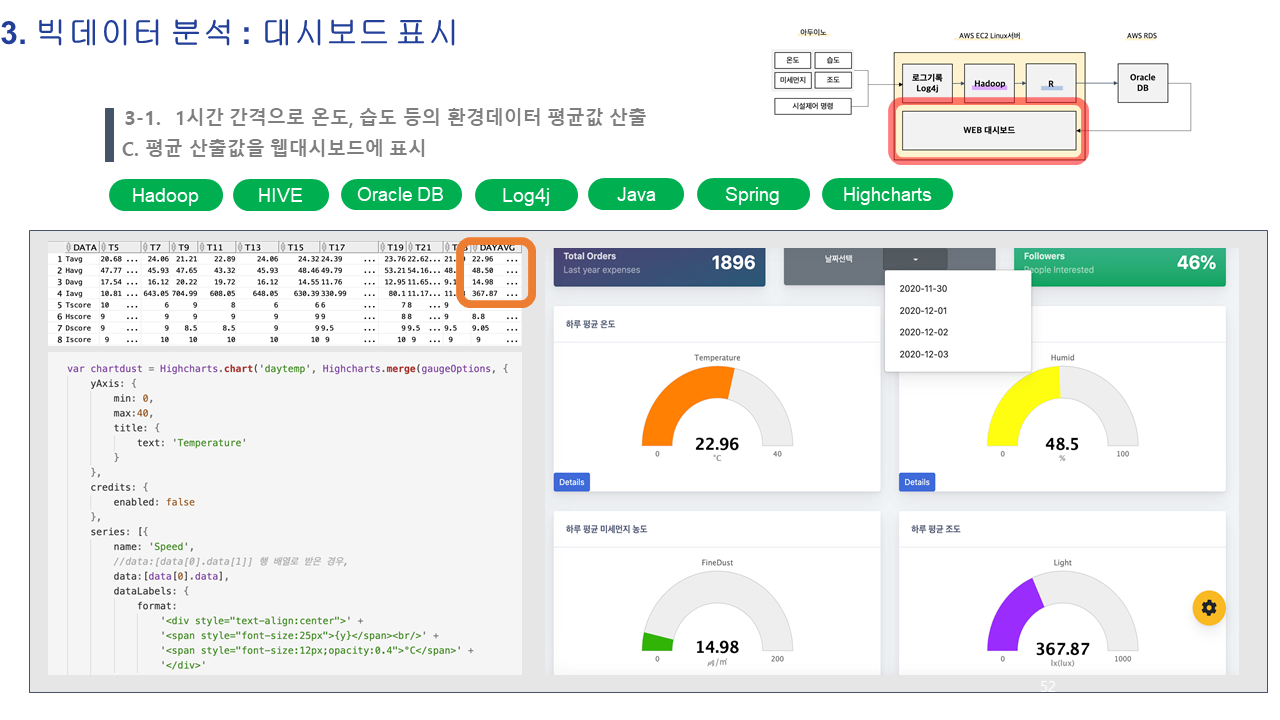The width and height of the screenshot is (1280, 720).
Task: Click the Oracle DB green tag
Action: (400, 195)
